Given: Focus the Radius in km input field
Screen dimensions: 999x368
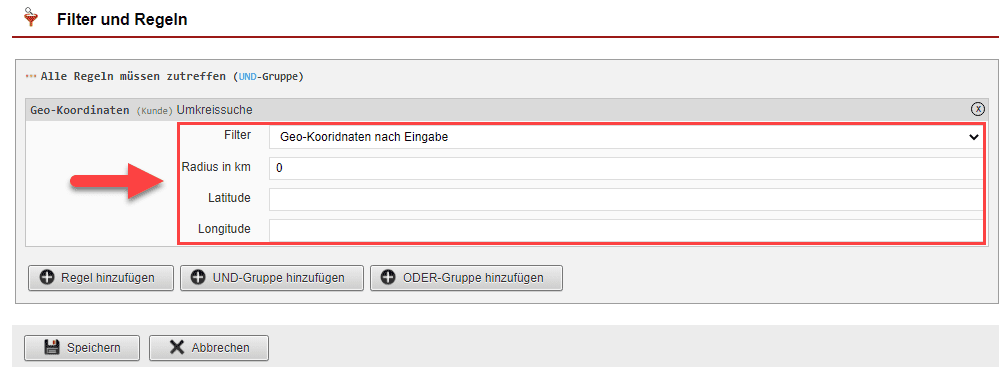Looking at the screenshot, I should tap(626, 168).
